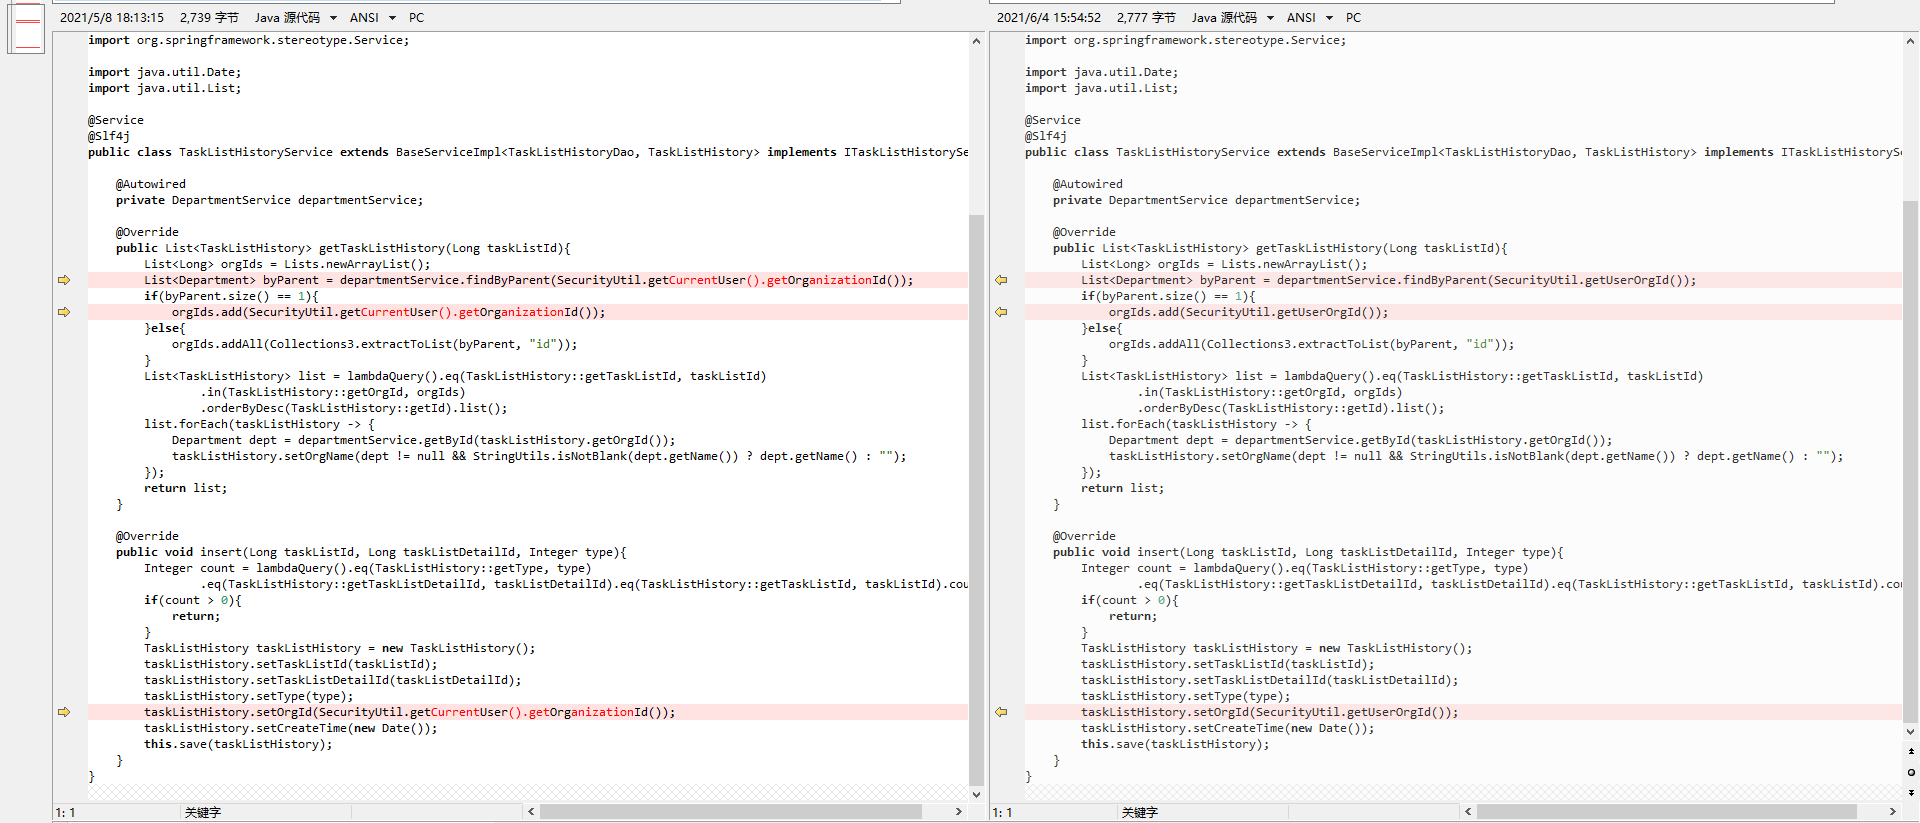Image resolution: width=1920 pixels, height=823 pixels.
Task: Click the right status bar position 1: 1
Action: point(1002,812)
